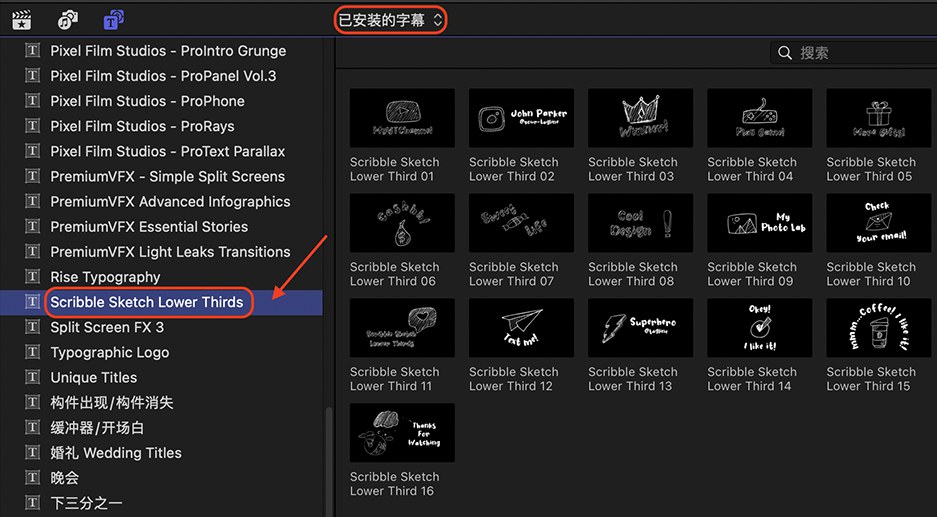
Task: Select Scribble Sketch Lower Third 15 thumbnail
Action: pyautogui.click(x=878, y=328)
